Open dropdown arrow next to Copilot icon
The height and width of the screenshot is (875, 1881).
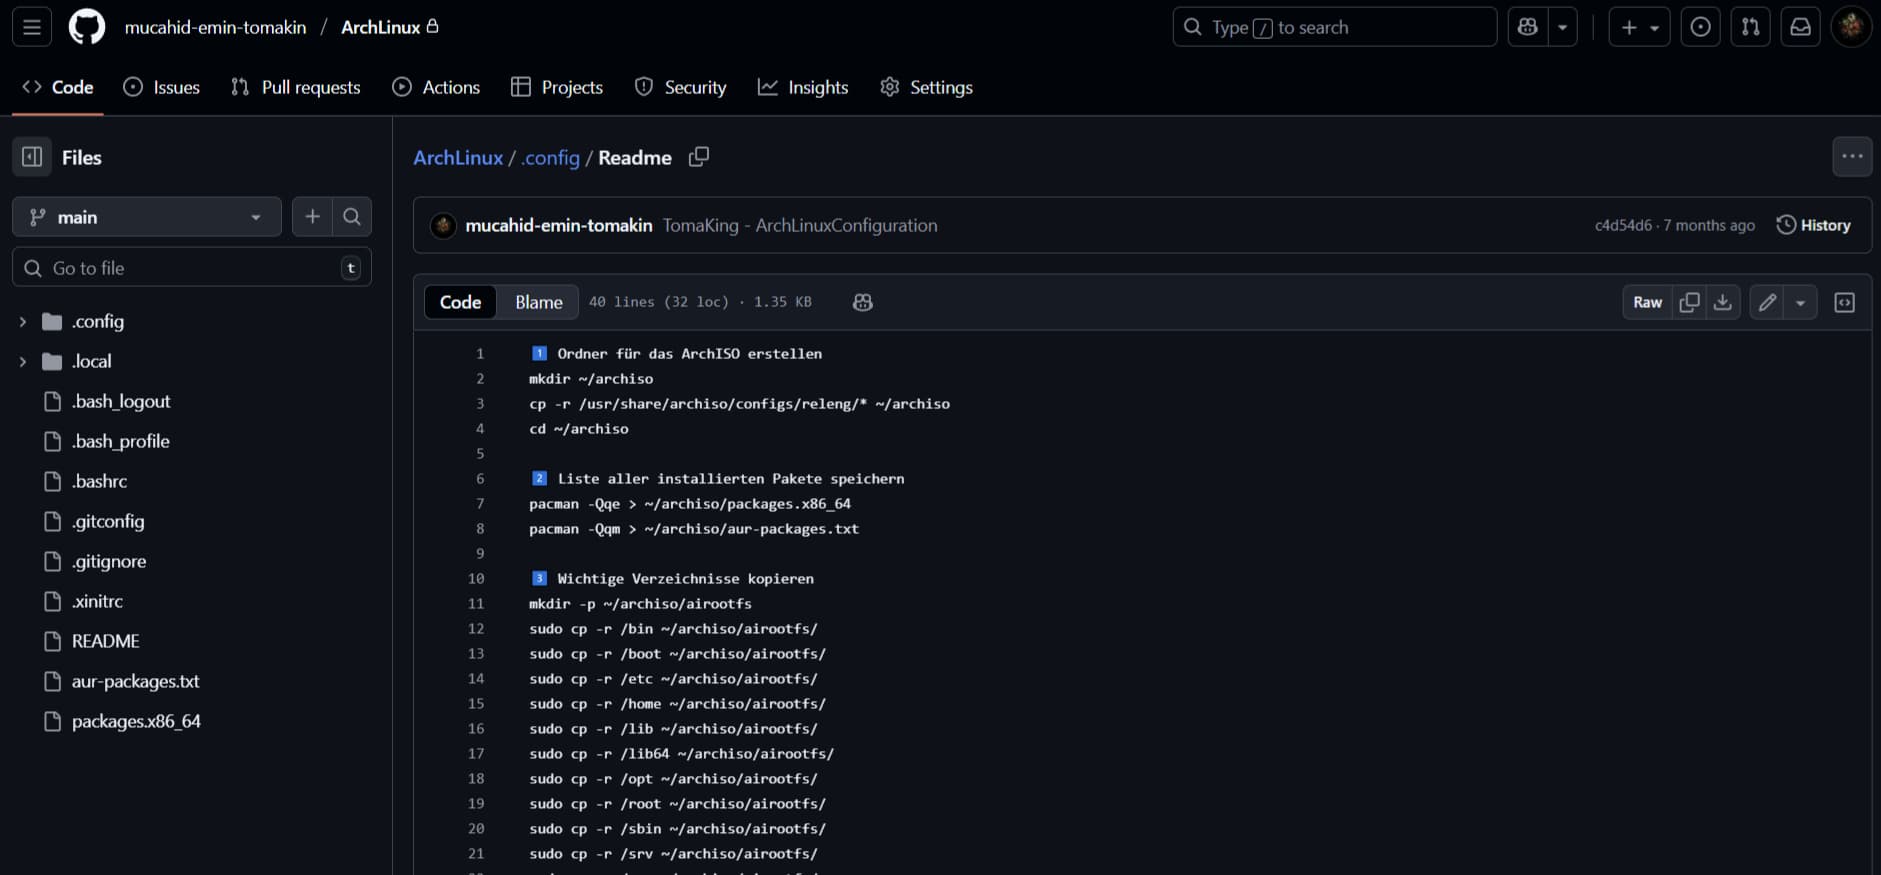pyautogui.click(x=1562, y=27)
